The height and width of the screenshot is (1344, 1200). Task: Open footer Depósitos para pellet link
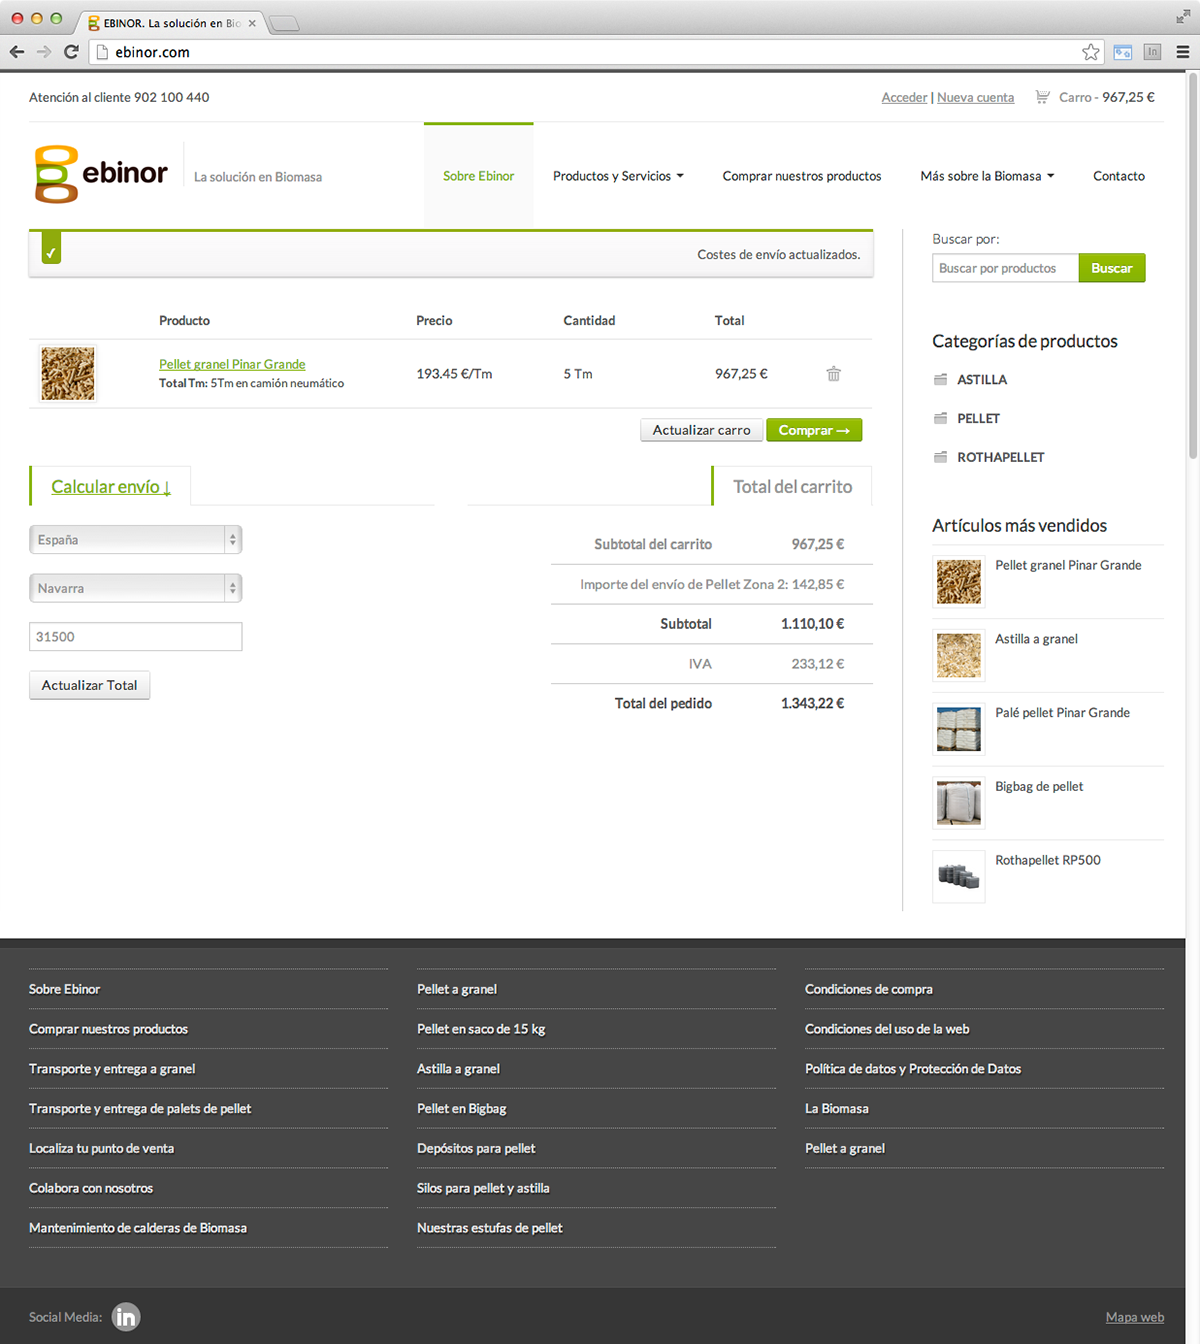coord(476,1148)
